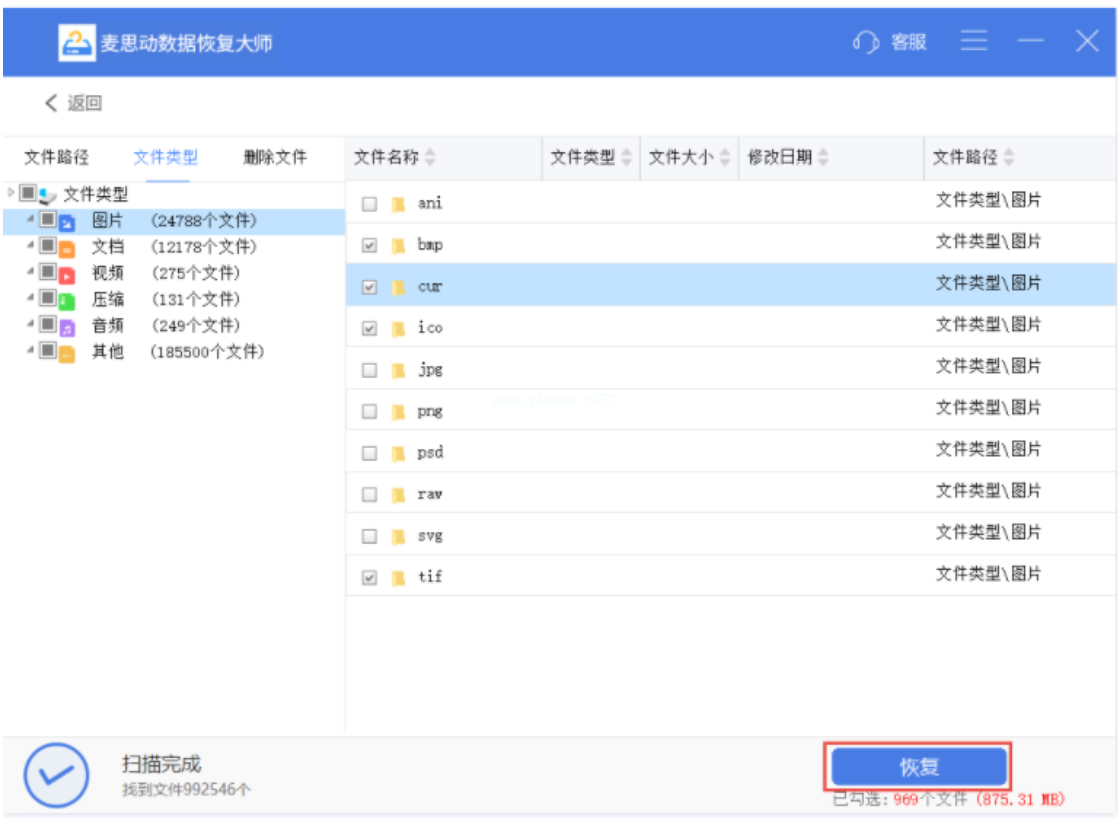Check the jpg folder checkbox
Image resolution: width=1118 pixels, height=818 pixels.
369,370
